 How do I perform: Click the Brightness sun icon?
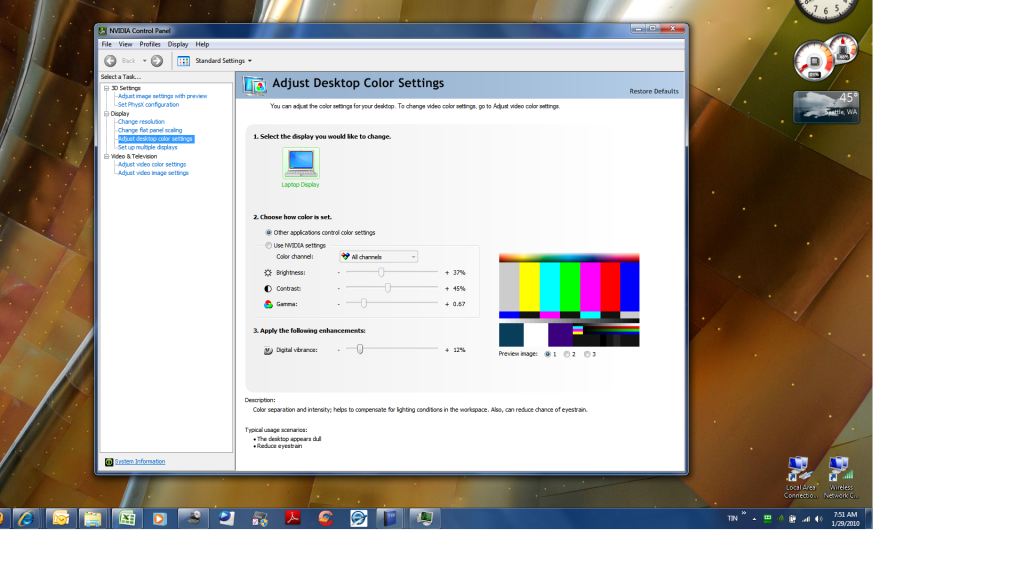[268, 273]
